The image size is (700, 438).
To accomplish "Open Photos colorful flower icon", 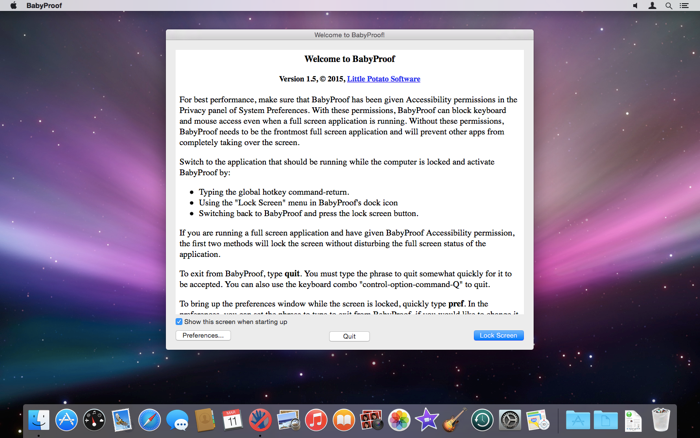I will pos(399,420).
